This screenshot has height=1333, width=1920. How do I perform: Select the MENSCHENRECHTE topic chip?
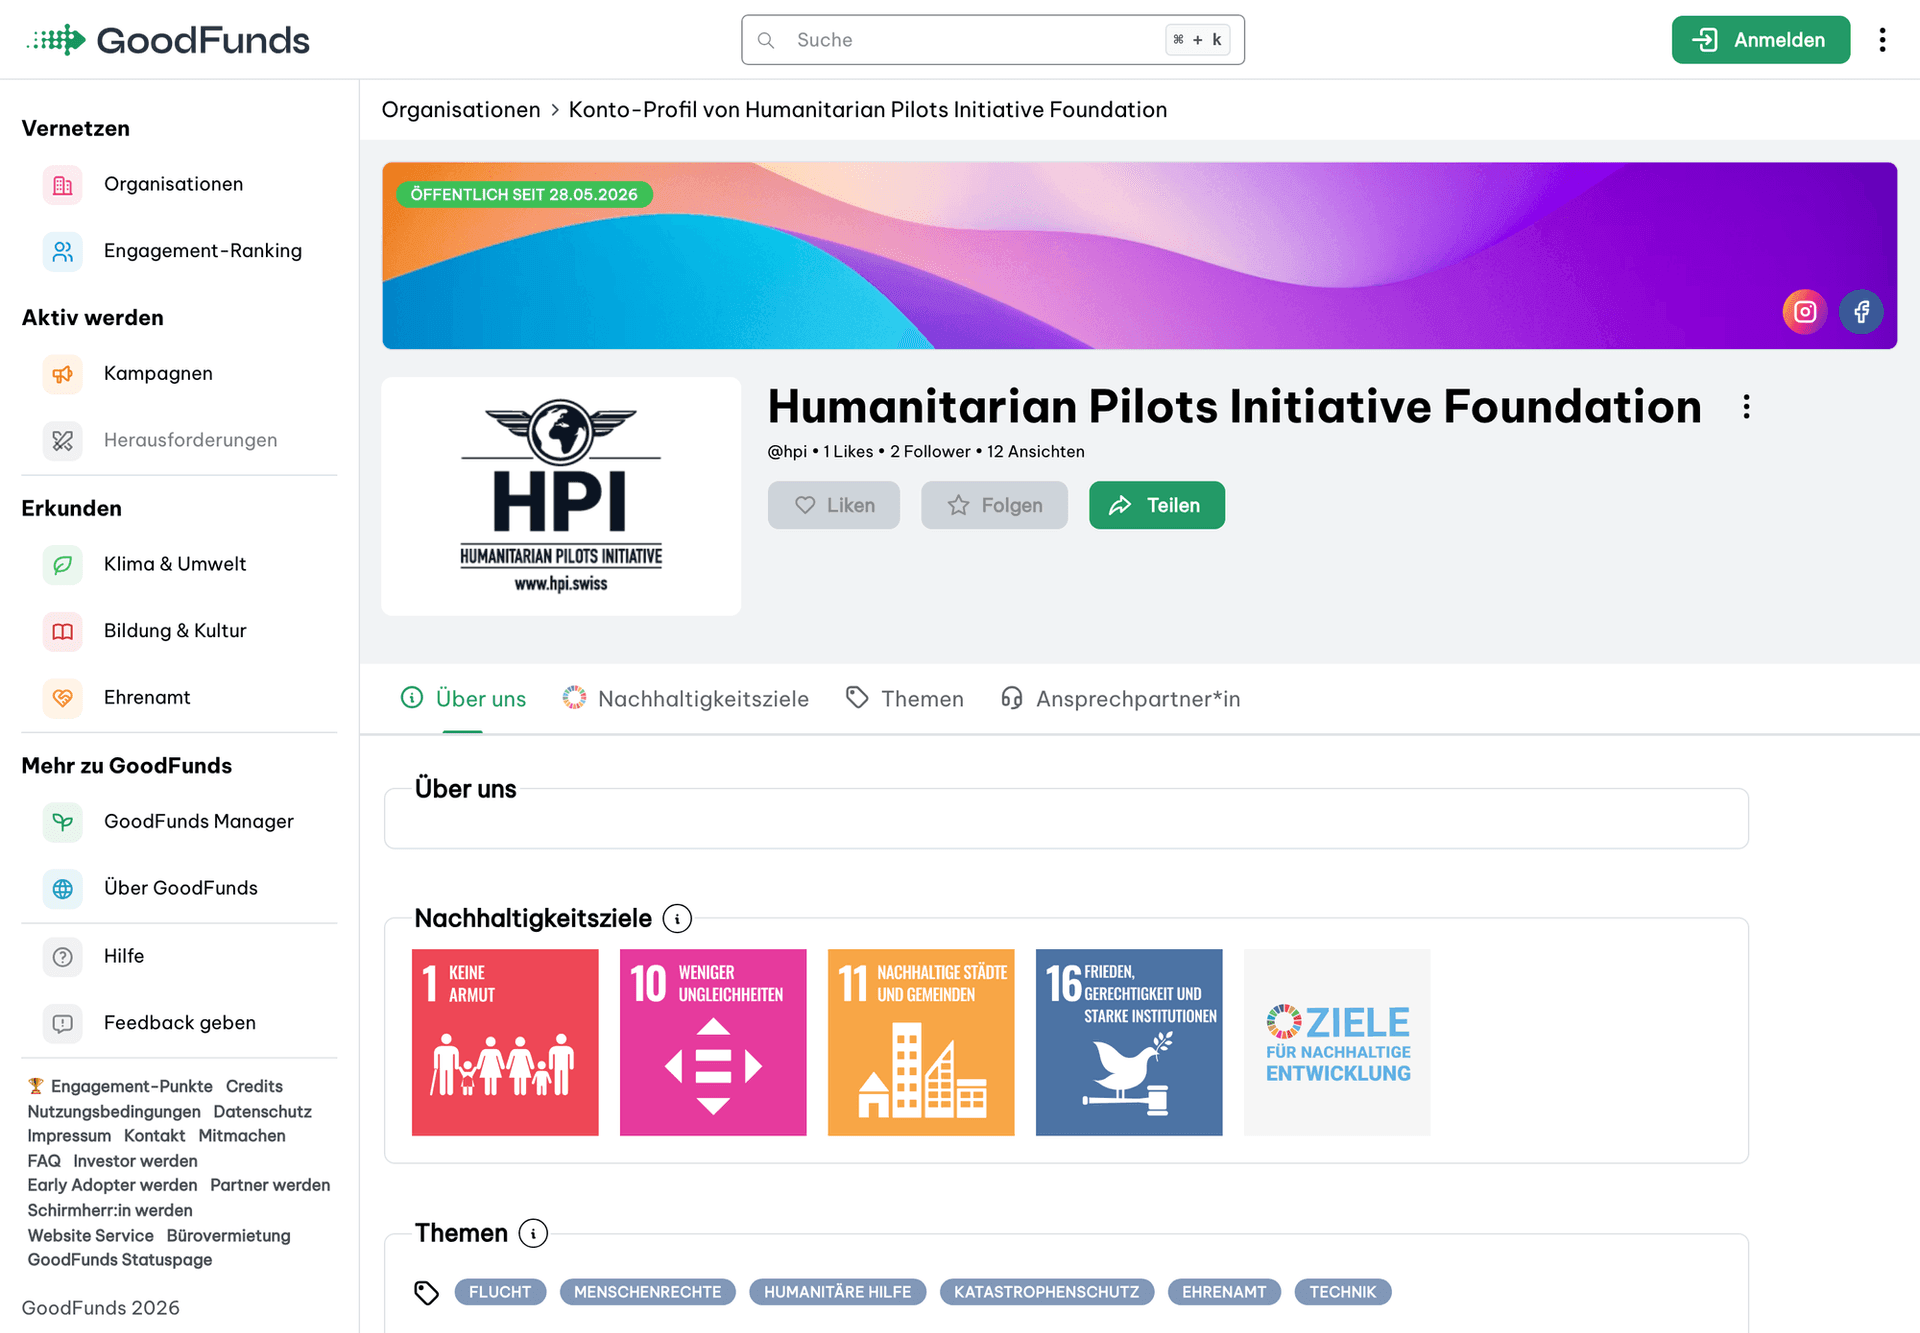click(648, 1292)
